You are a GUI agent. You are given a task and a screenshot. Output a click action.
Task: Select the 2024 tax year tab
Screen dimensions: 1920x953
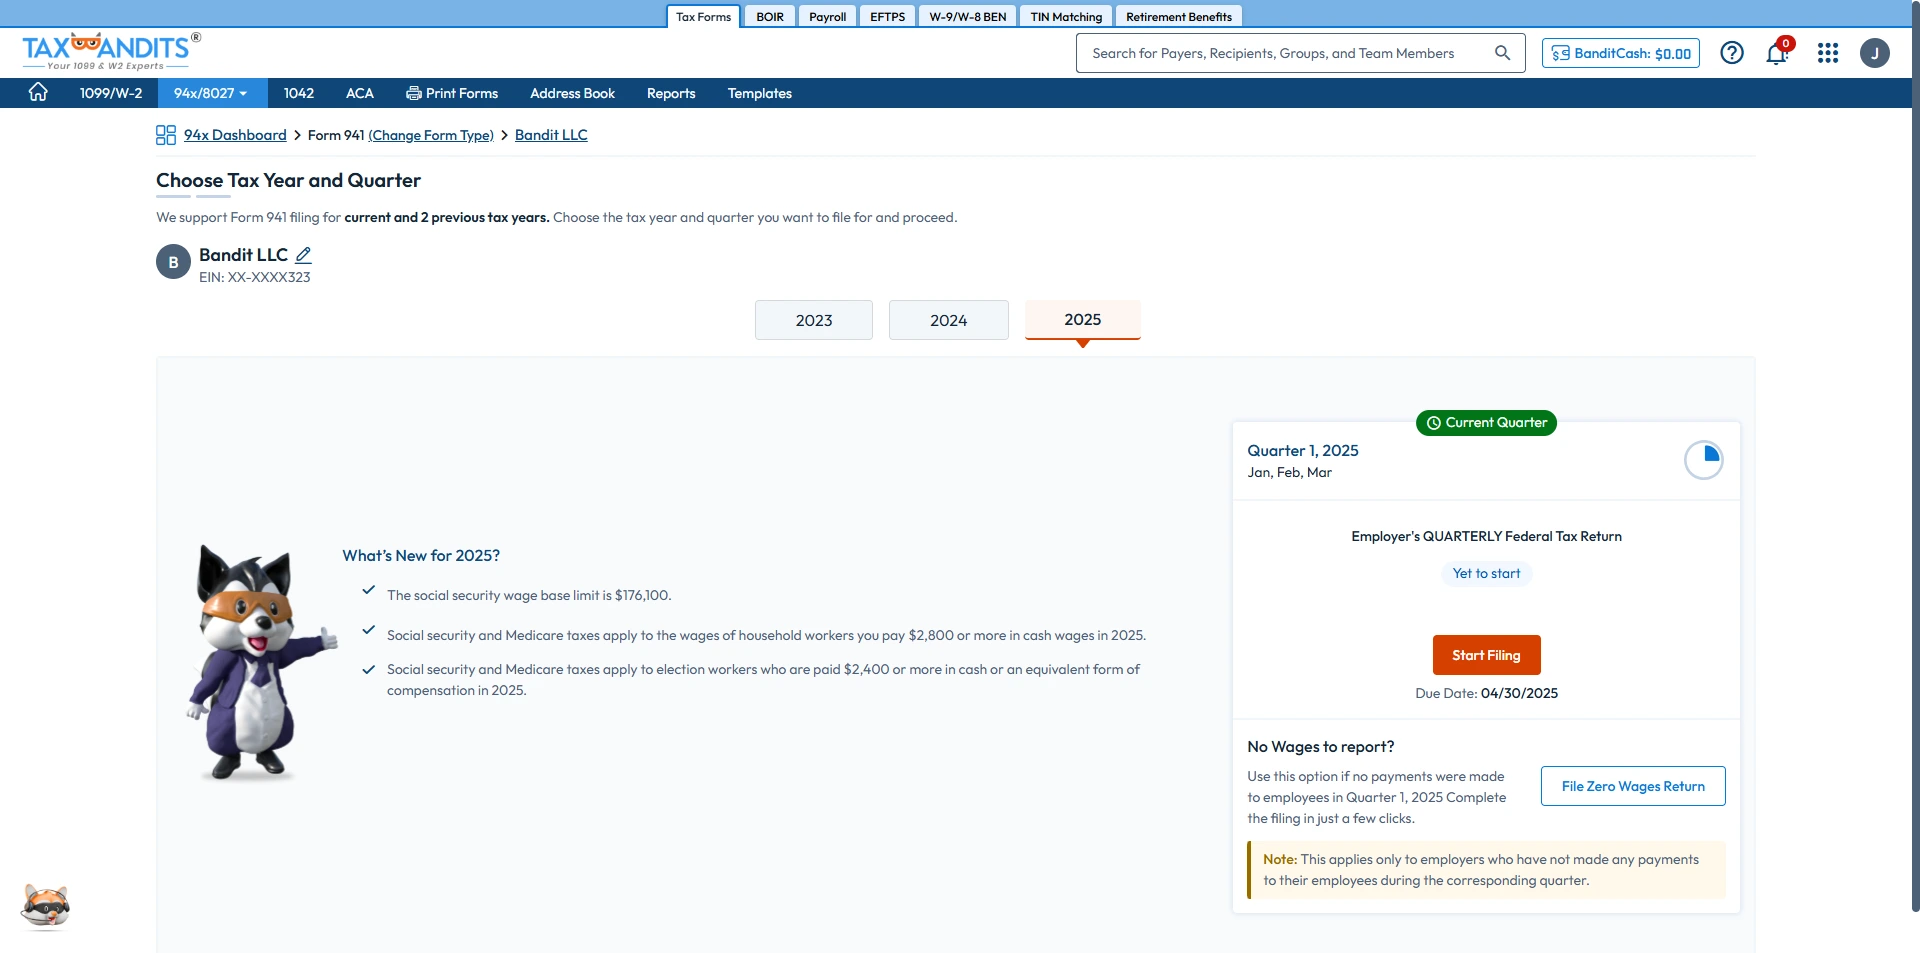(948, 320)
